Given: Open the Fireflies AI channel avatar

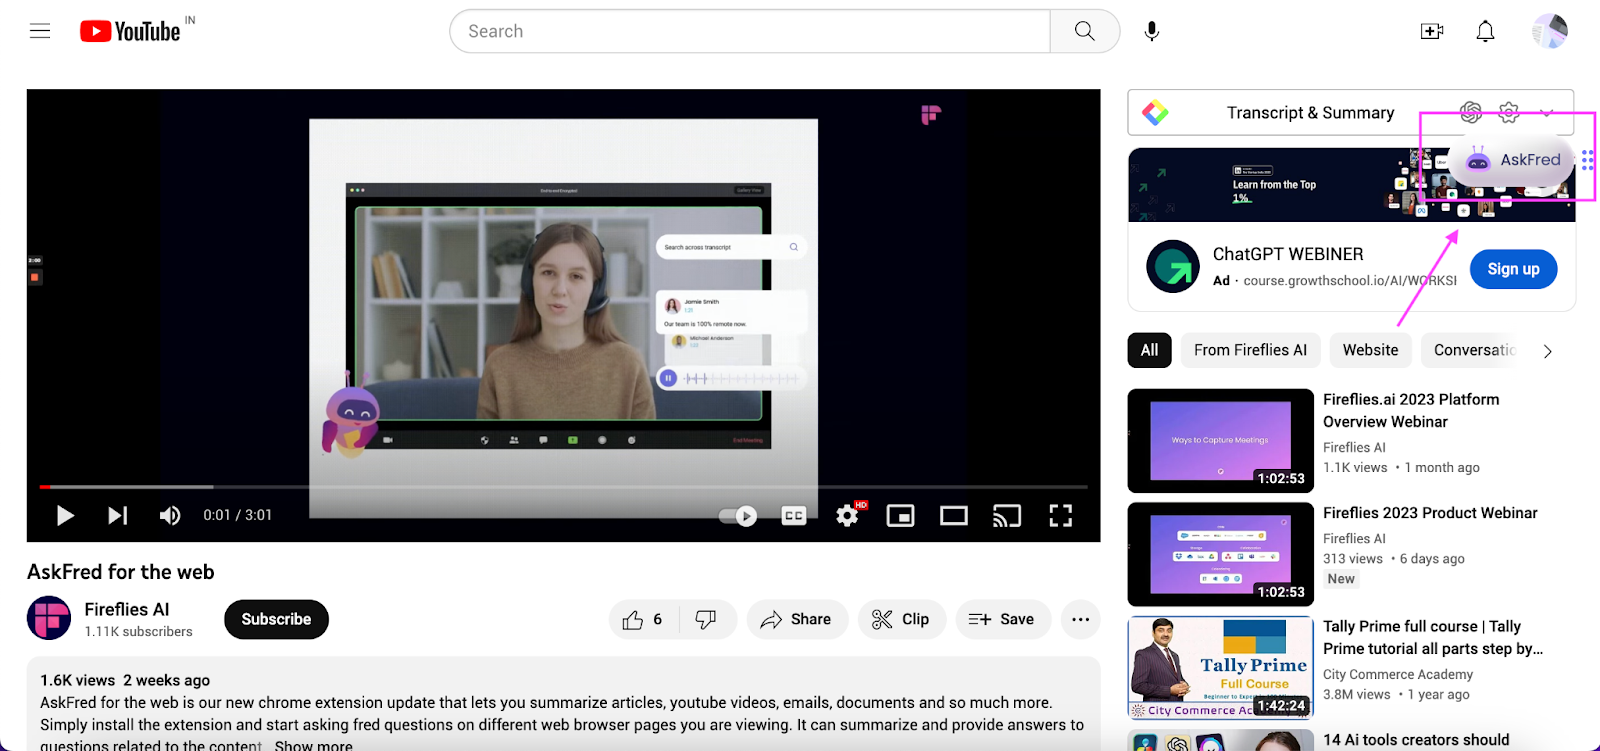Looking at the screenshot, I should pos(49,619).
